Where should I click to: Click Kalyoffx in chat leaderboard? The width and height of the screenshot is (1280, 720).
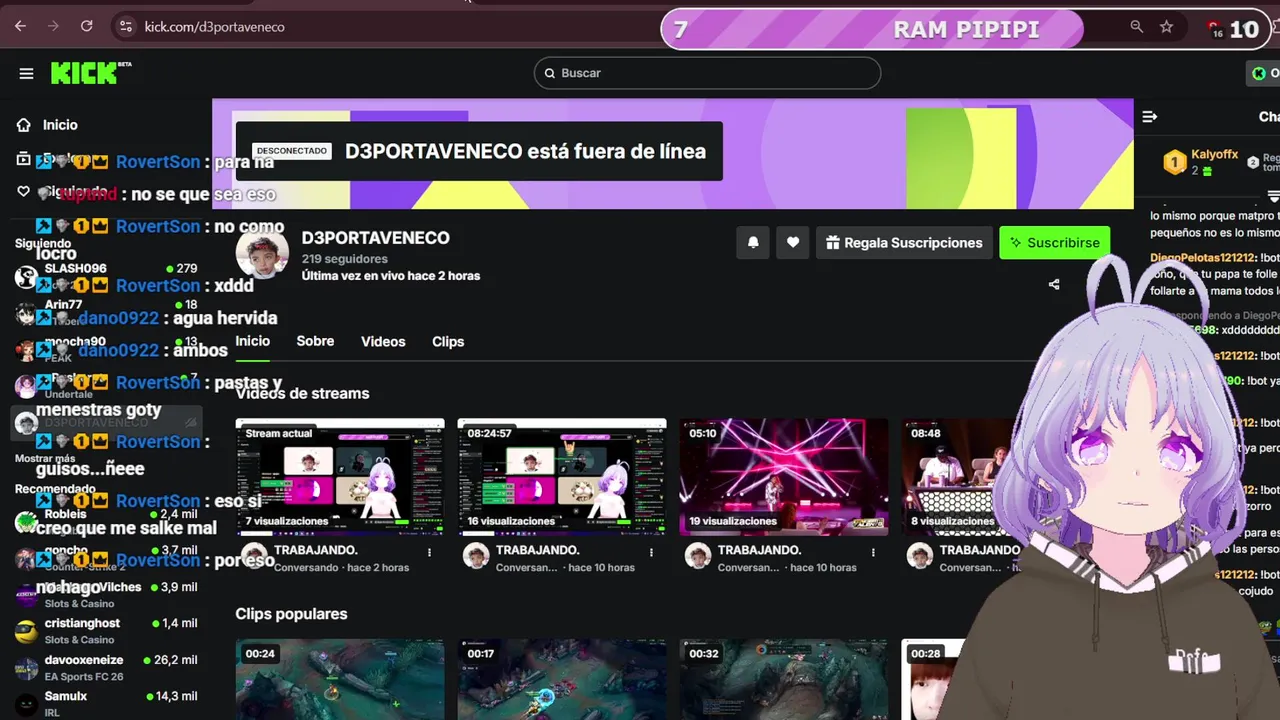coord(1214,155)
